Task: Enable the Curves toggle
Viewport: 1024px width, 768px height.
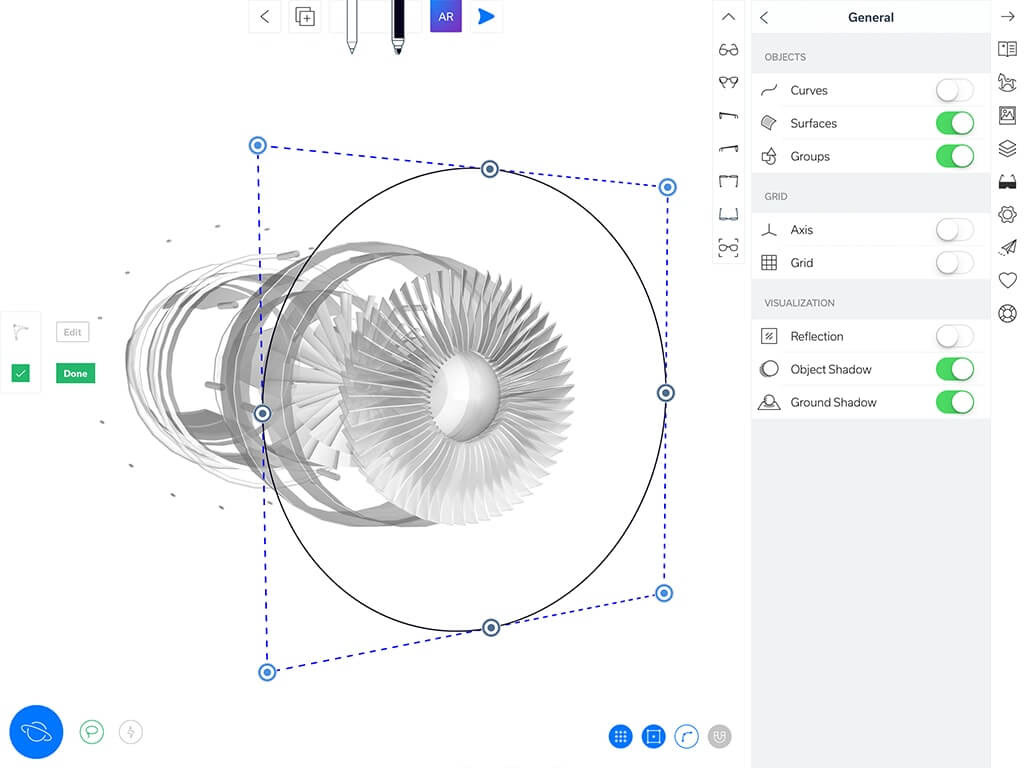Action: click(x=954, y=90)
